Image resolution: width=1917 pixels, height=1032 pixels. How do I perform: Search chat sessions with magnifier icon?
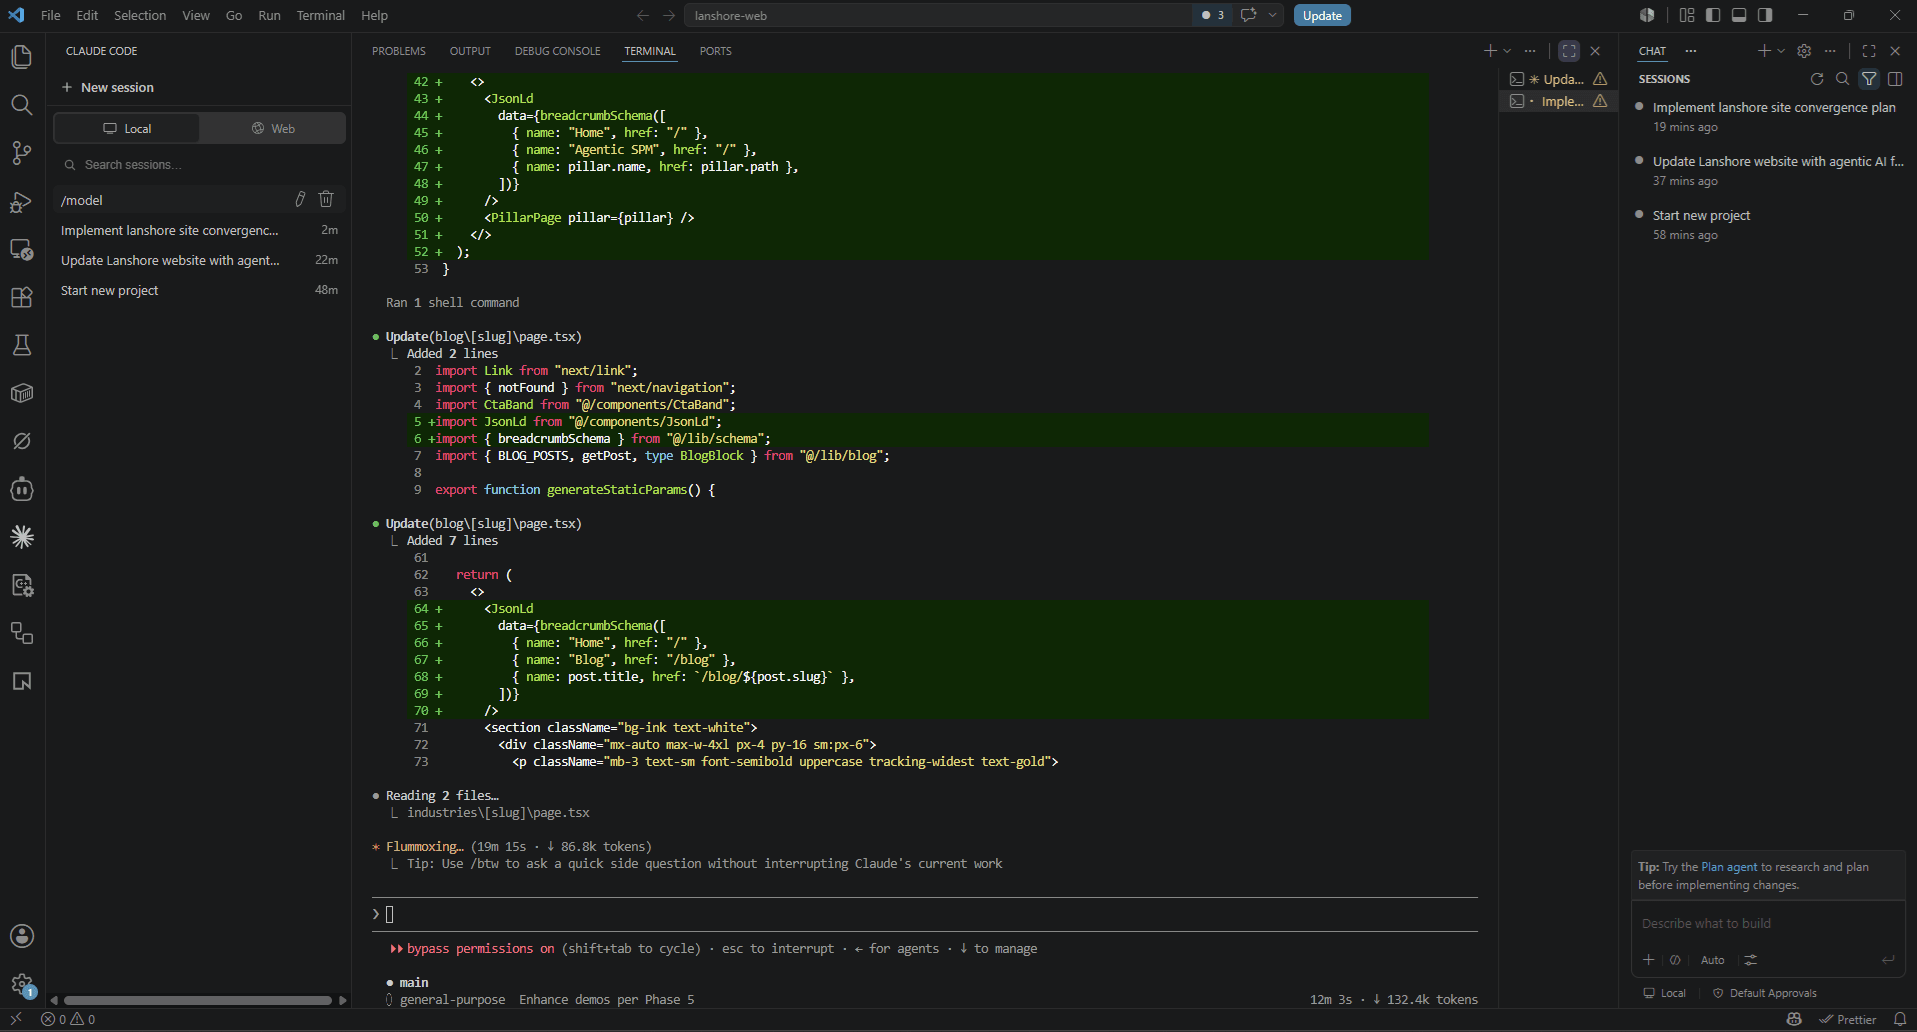[1842, 79]
